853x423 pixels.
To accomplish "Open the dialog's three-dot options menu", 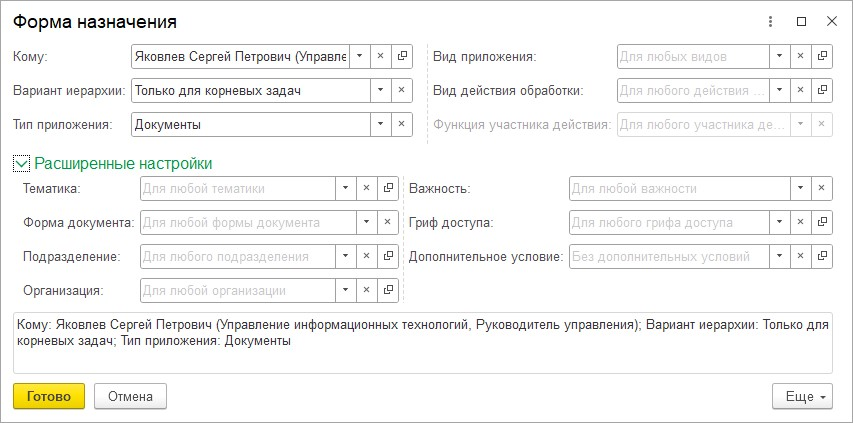I will tap(770, 21).
